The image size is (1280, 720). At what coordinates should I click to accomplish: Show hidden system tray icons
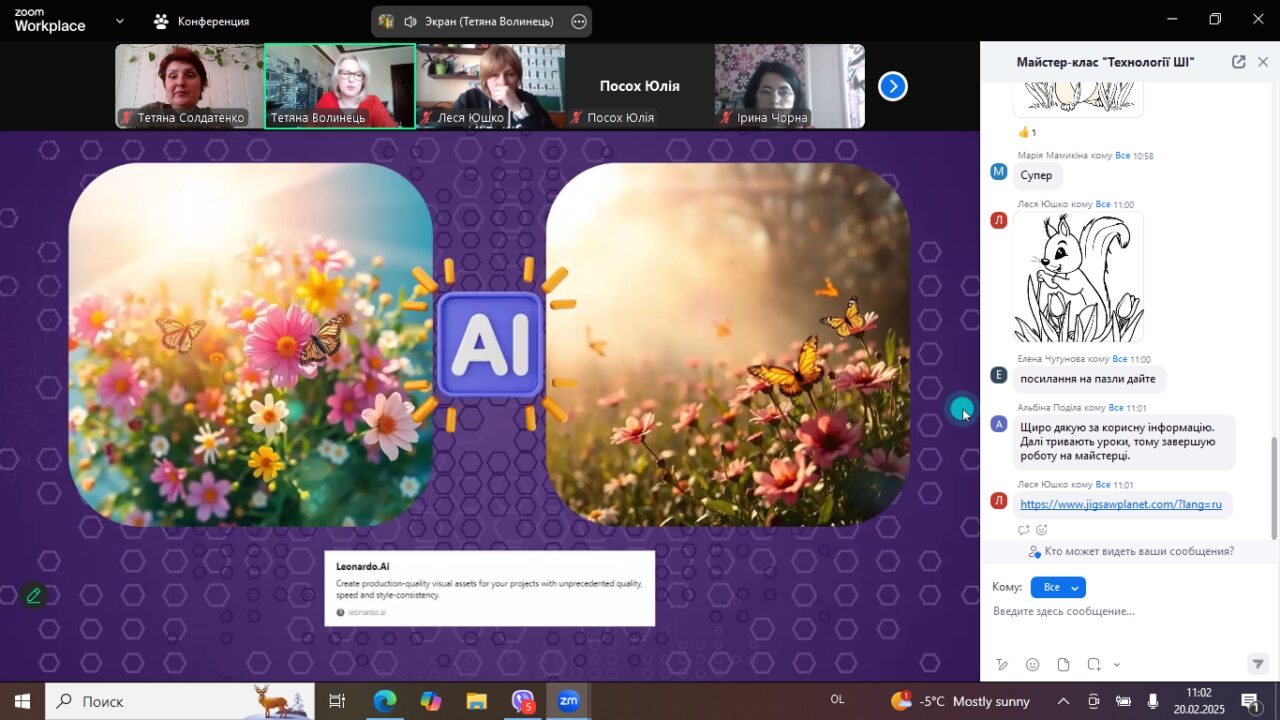pos(1063,701)
